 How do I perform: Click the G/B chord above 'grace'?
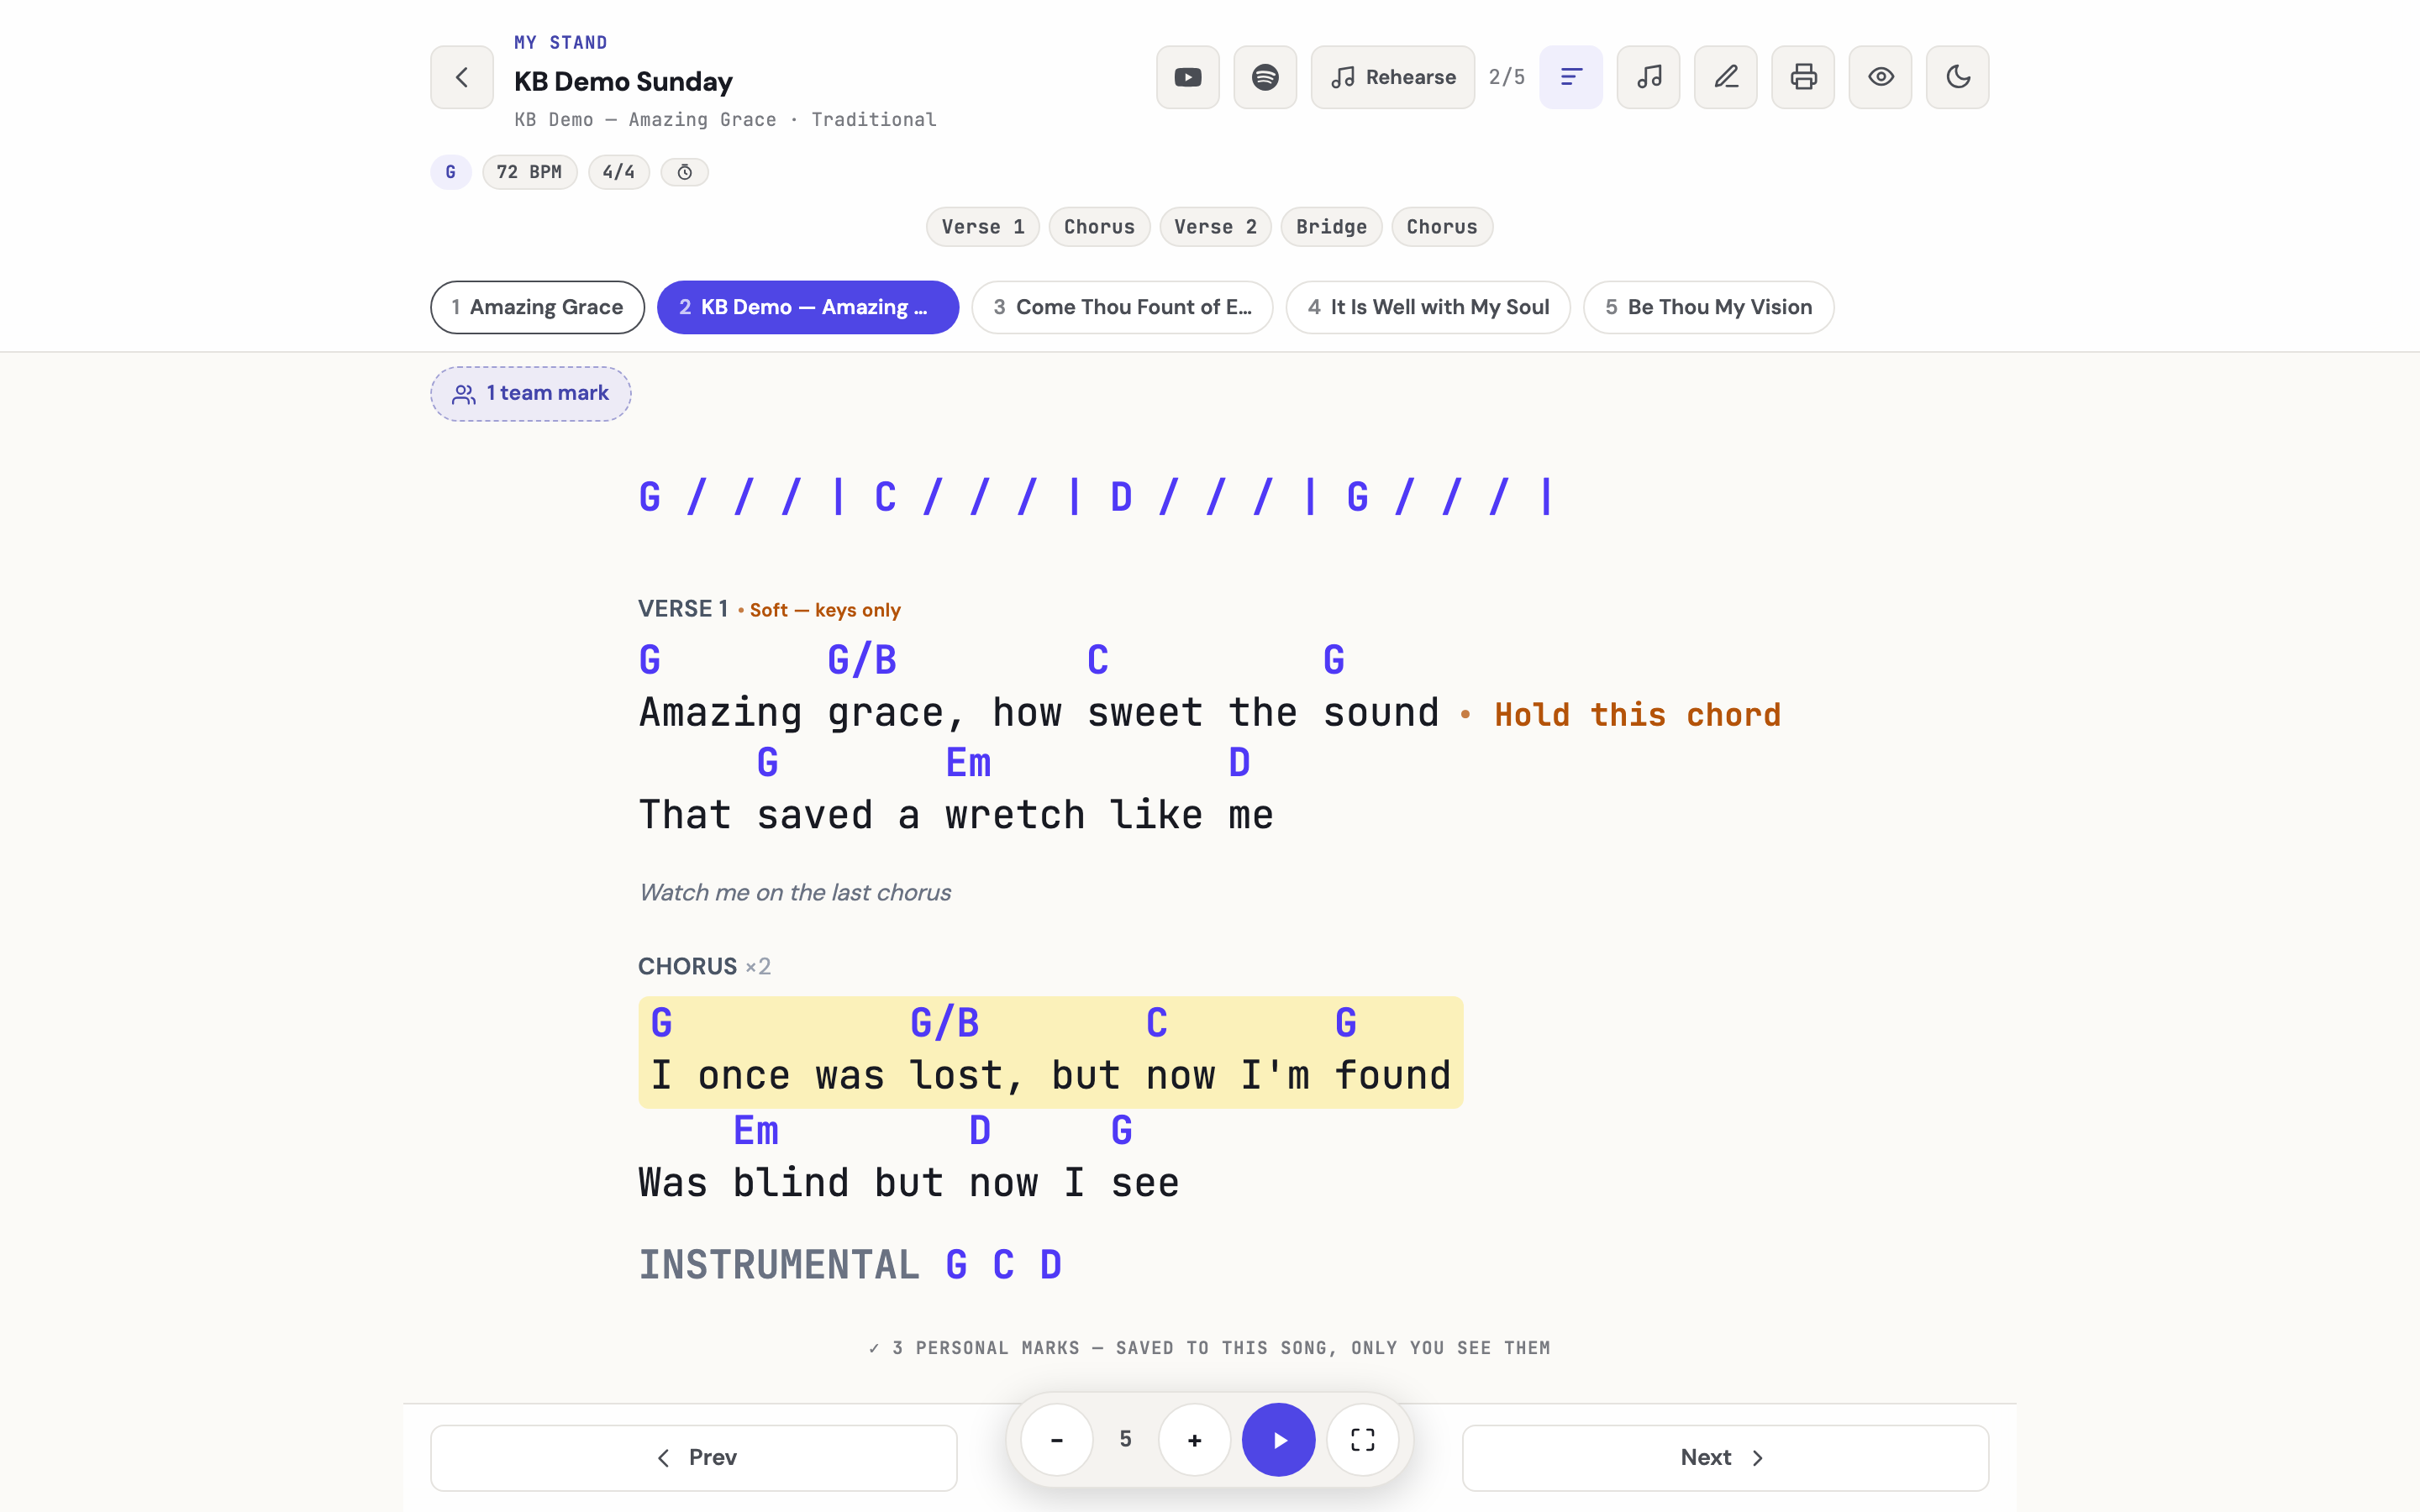tap(862, 660)
